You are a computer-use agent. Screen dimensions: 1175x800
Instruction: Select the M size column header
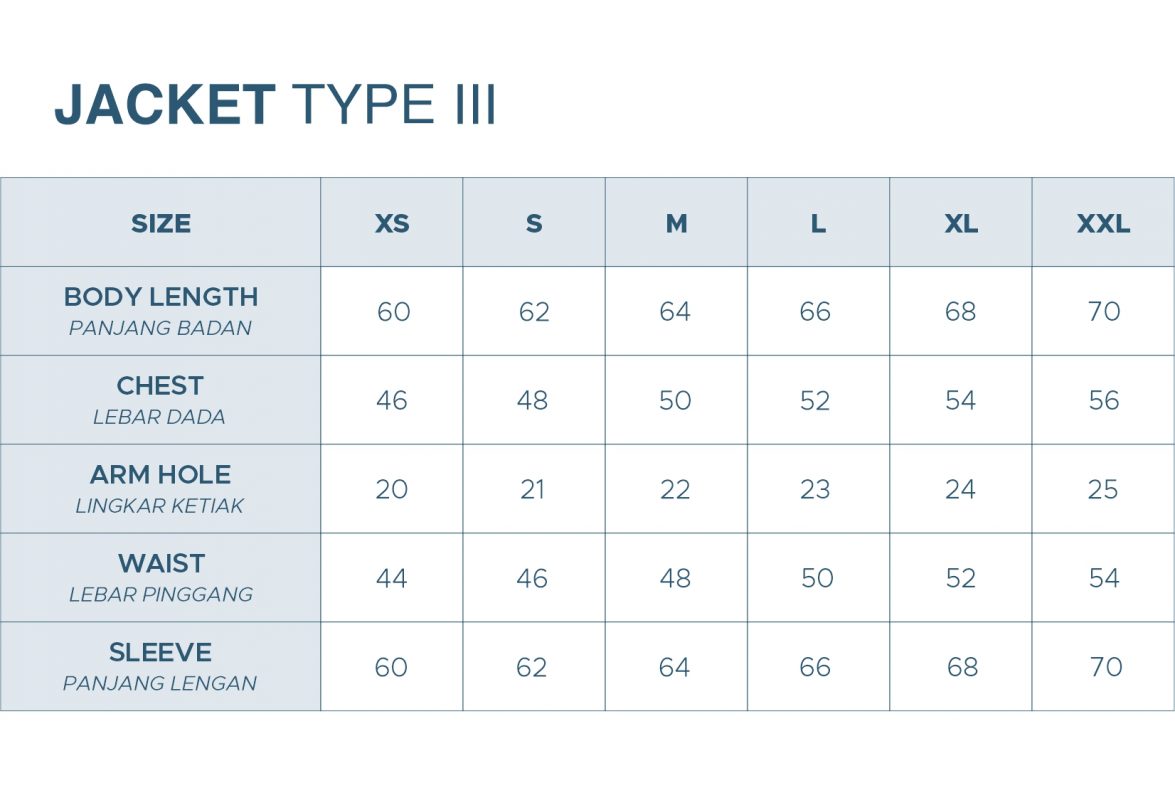(676, 223)
